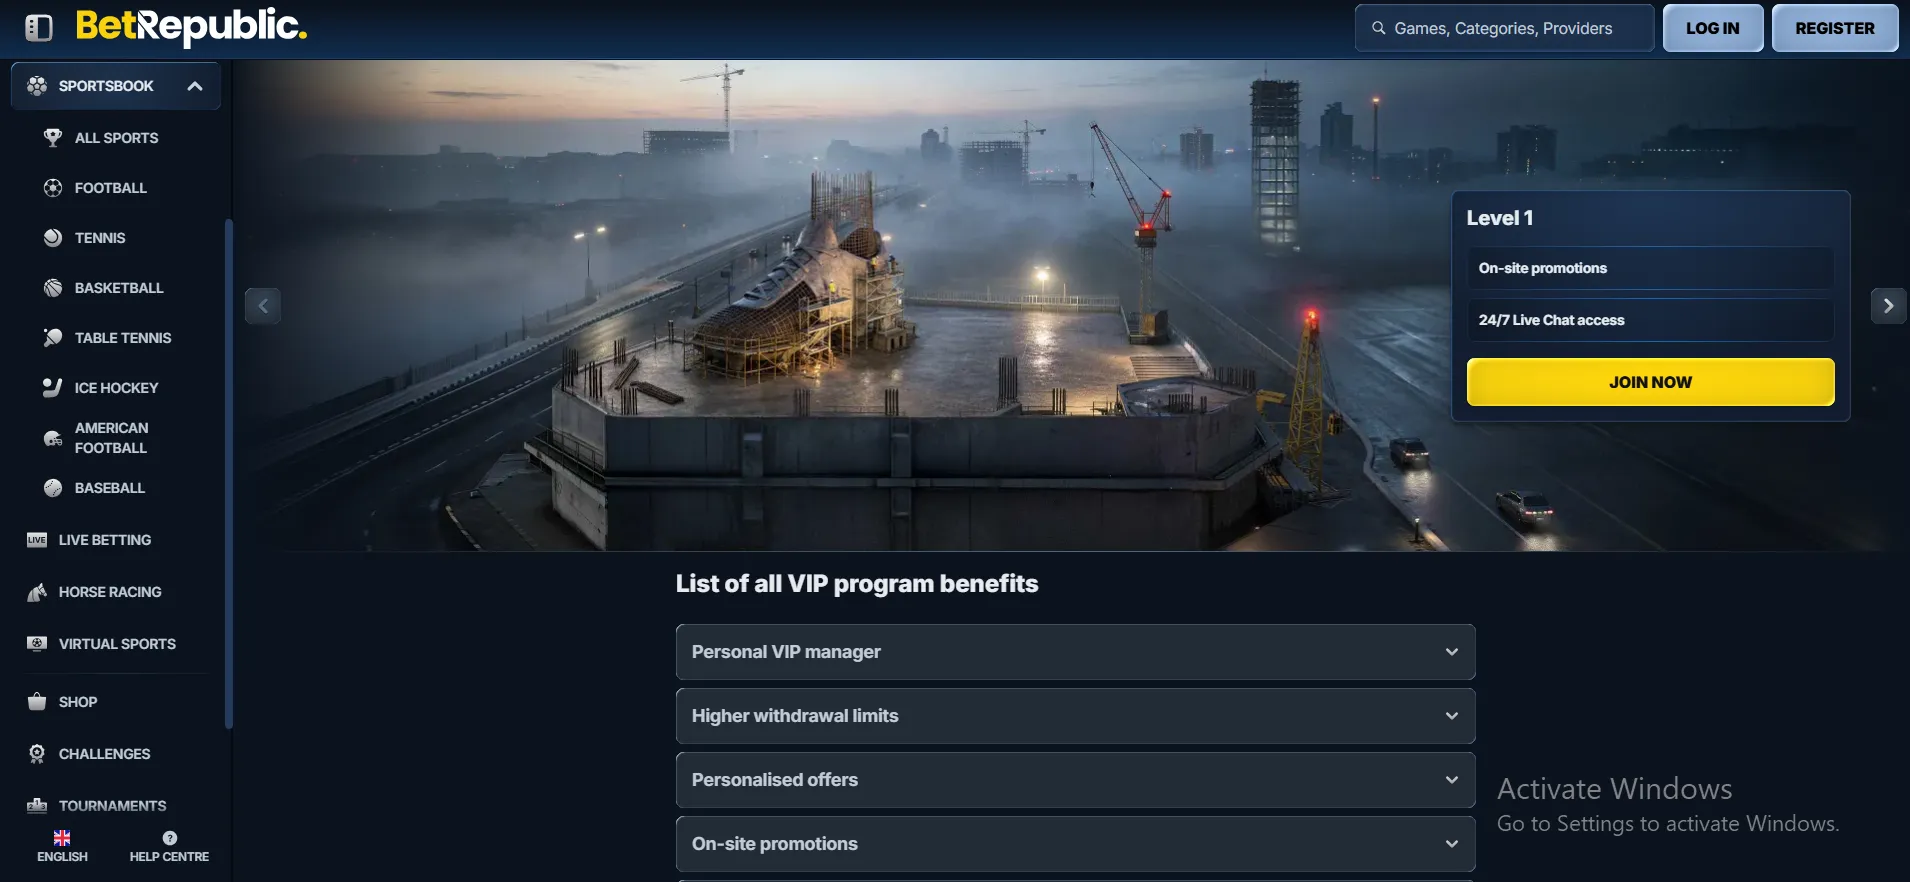Screen dimensions: 1910x882
Task: Expand Higher withdrawal limits accordion
Action: pos(1076,716)
